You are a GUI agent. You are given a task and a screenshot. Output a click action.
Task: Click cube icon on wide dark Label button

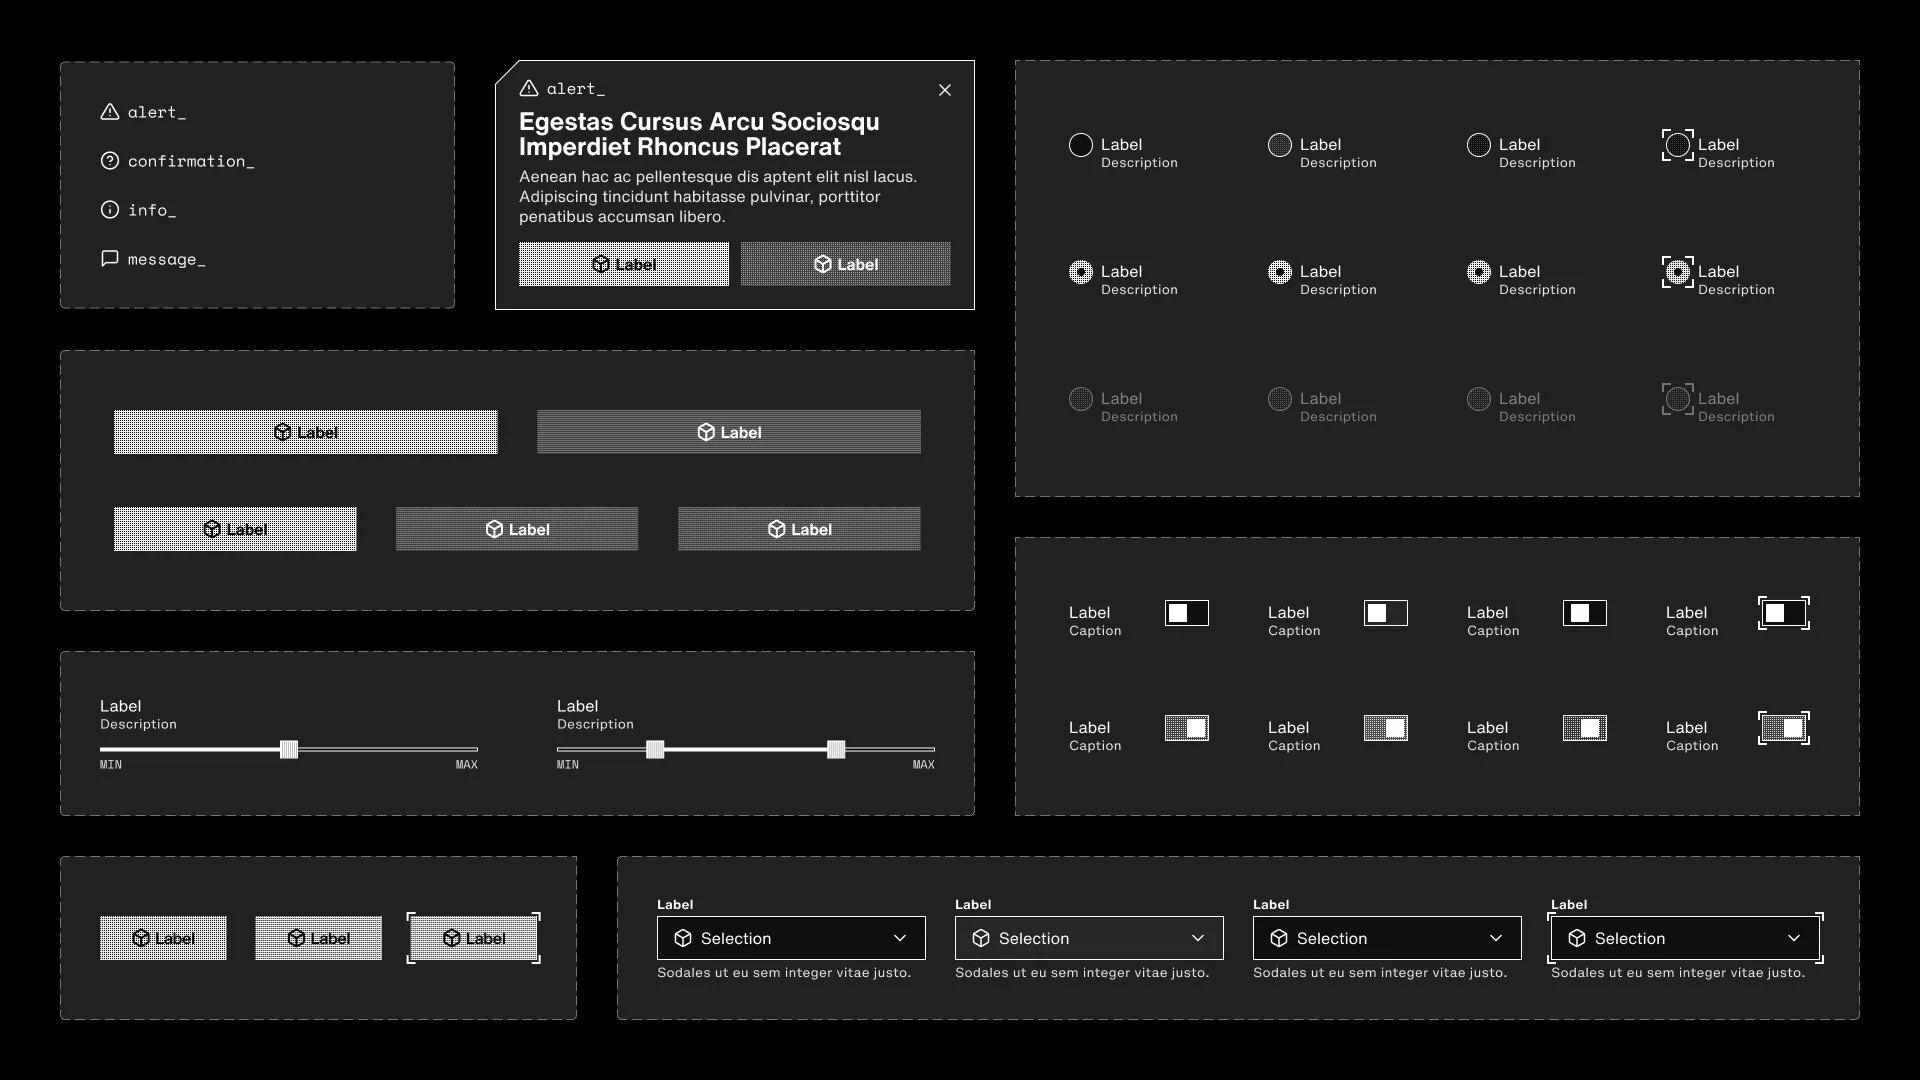pyautogui.click(x=706, y=432)
